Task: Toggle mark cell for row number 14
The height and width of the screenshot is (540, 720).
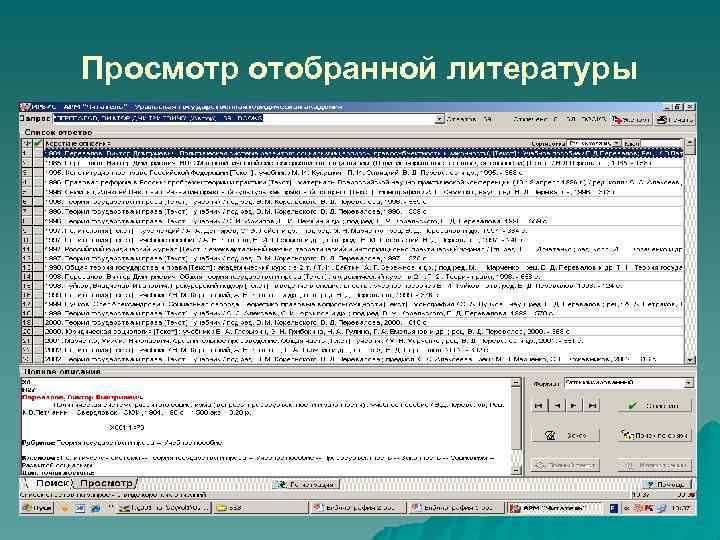Action: point(38,276)
